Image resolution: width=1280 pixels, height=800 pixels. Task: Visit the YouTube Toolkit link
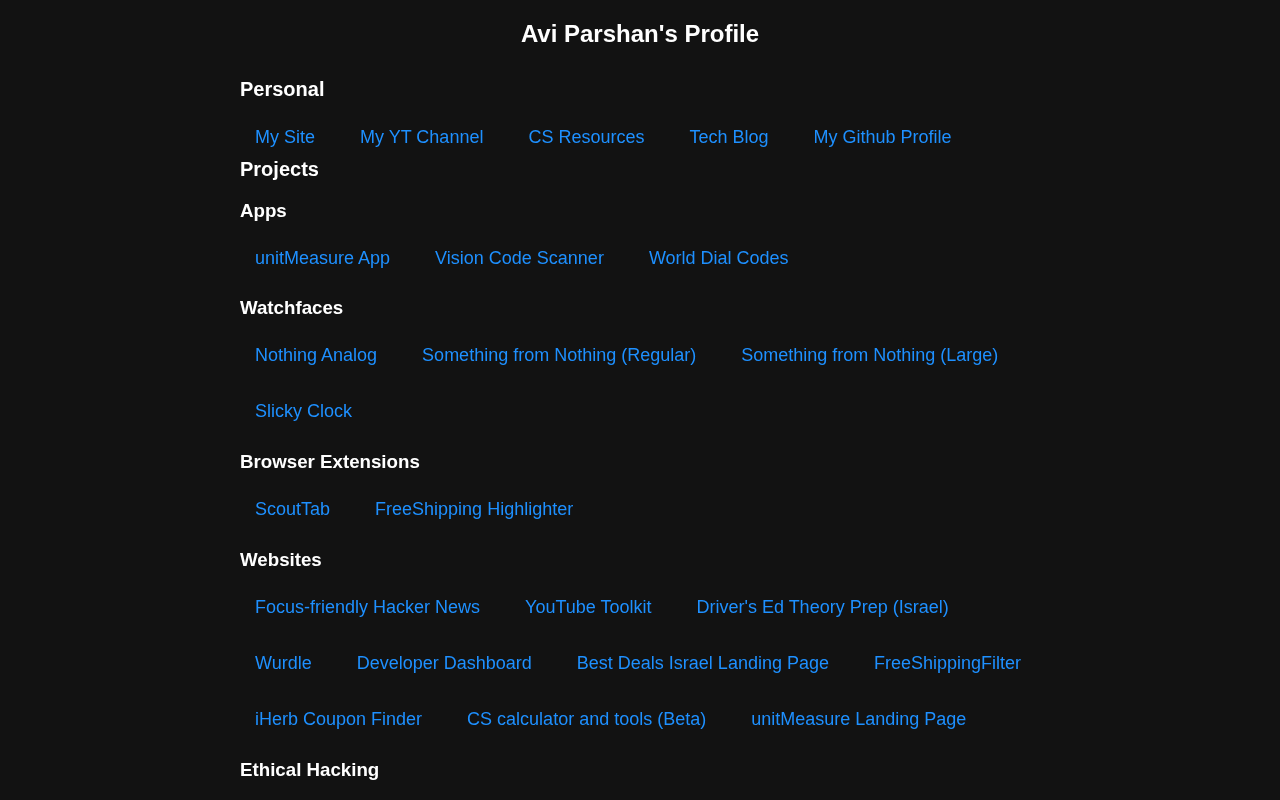click(588, 607)
